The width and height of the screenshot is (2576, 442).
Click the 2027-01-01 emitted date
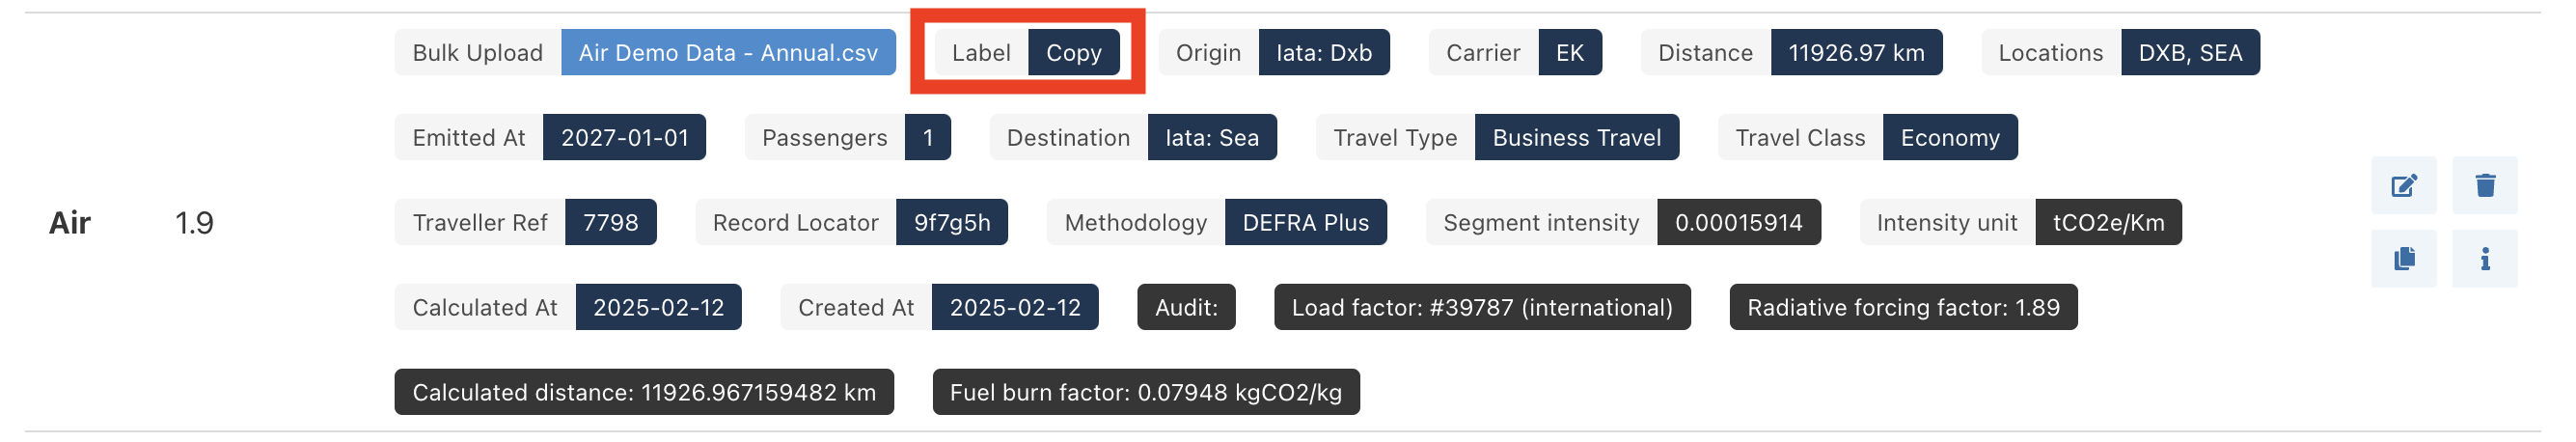pos(624,138)
